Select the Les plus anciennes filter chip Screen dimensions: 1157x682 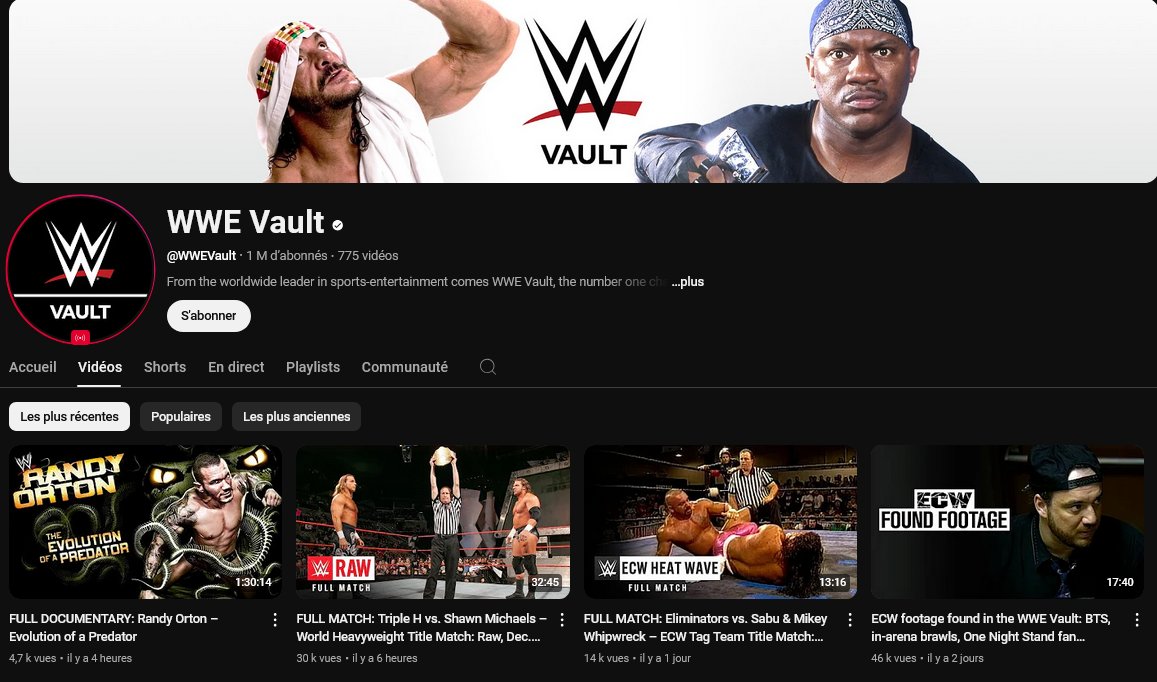click(x=297, y=416)
